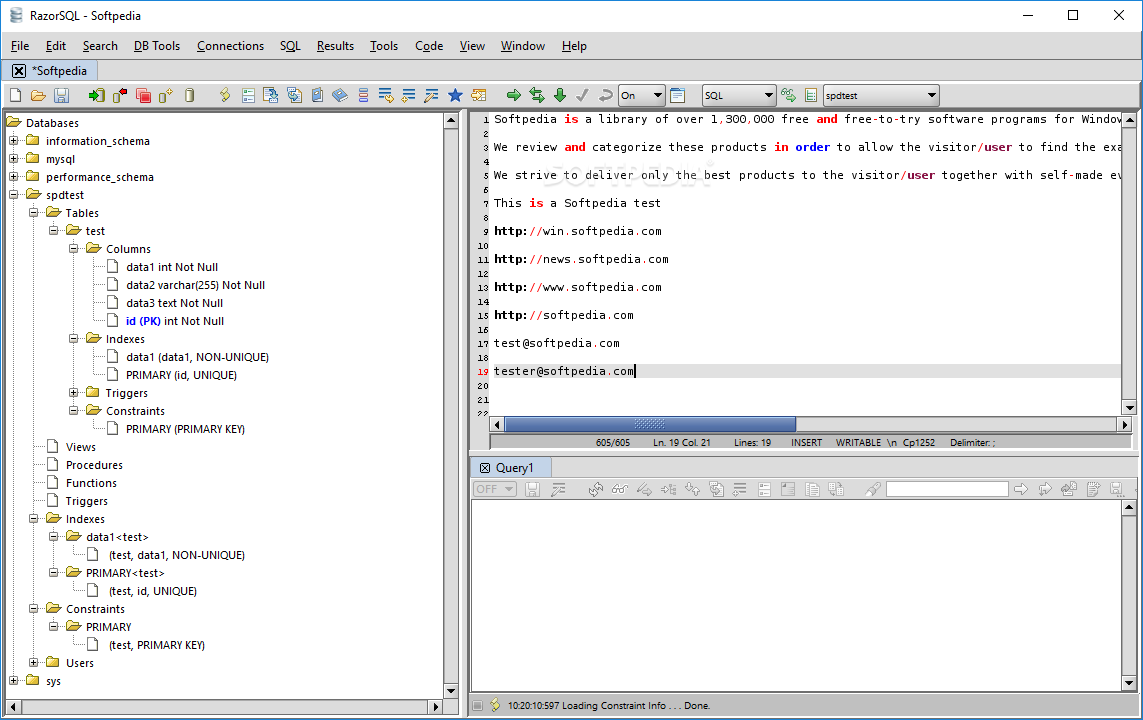
Task: Click the green down arrow icon
Action: coord(560,95)
